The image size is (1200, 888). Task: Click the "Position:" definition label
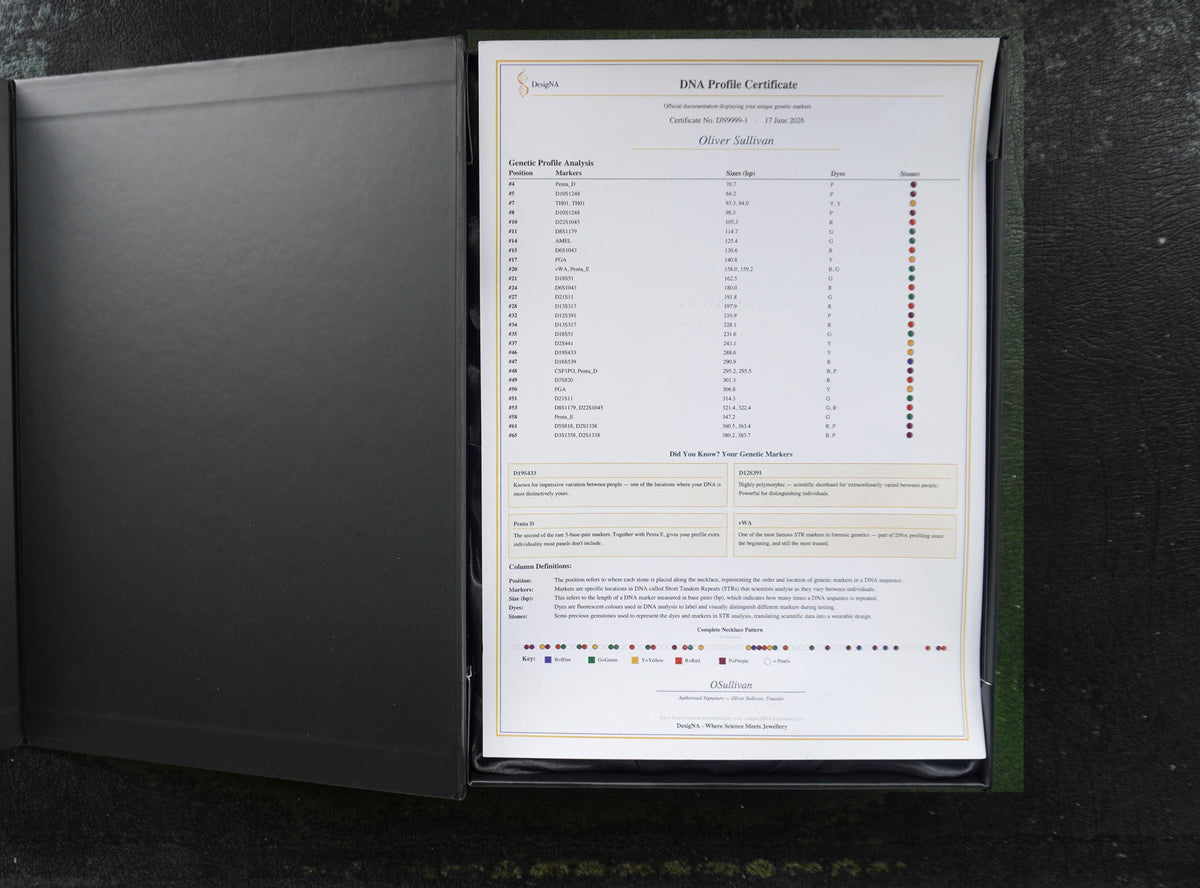[521, 580]
